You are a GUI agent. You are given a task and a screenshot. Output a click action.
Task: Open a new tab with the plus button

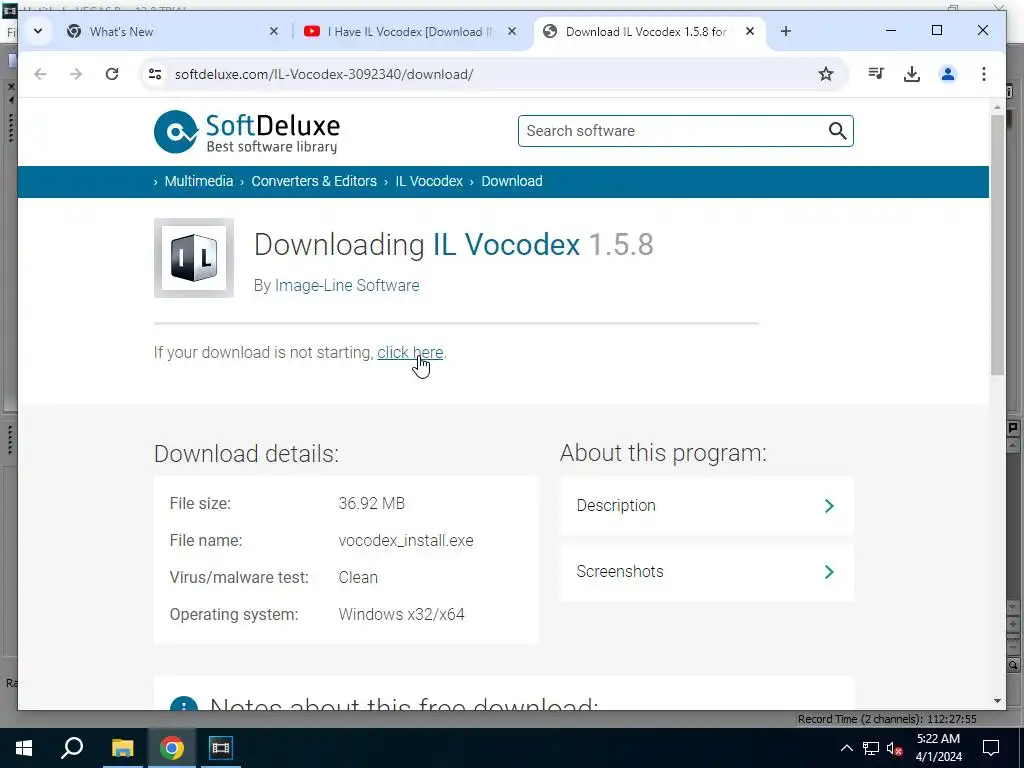(786, 31)
